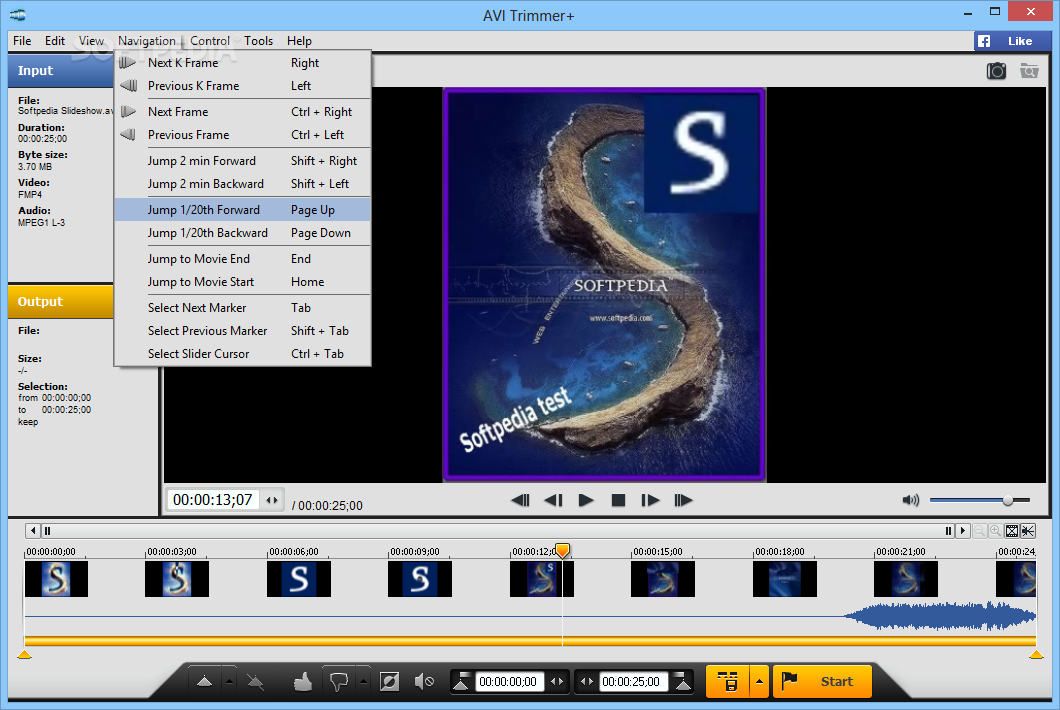The image size is (1060, 710).
Task: Adjust the volume slider handle
Action: point(1008,500)
